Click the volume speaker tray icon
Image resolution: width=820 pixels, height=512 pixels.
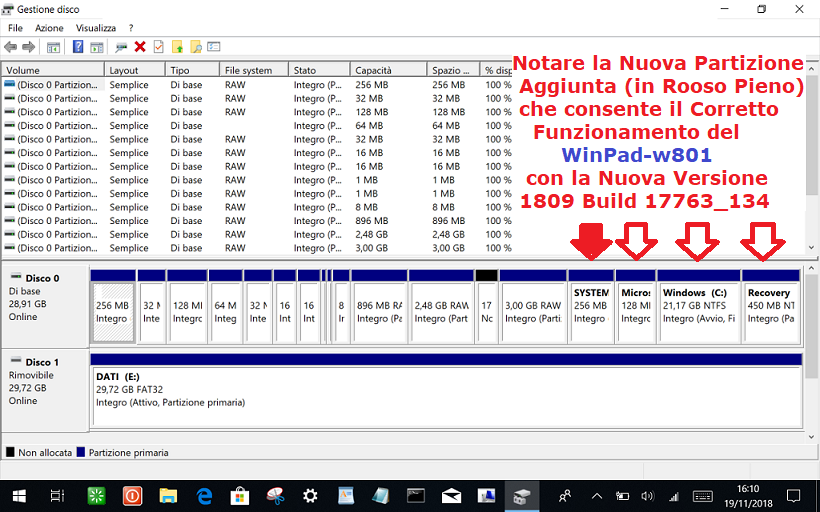point(647,496)
